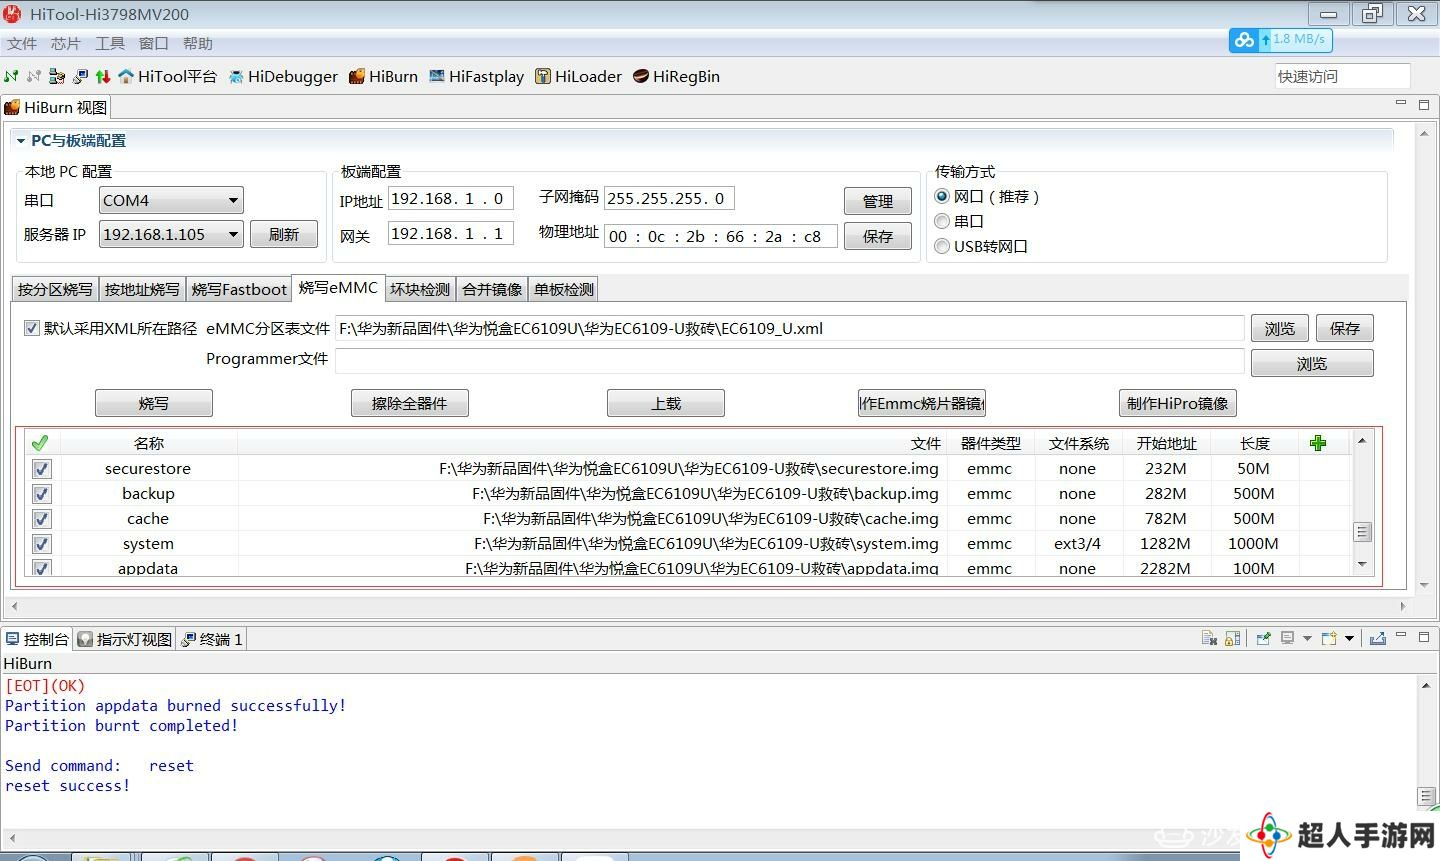
Task: Maximize the console panel
Action: 1424,636
